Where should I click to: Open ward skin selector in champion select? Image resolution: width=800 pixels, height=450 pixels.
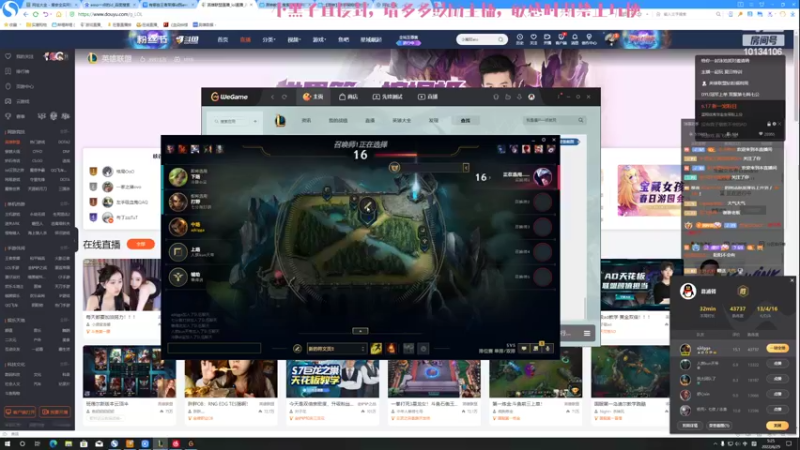(409, 348)
